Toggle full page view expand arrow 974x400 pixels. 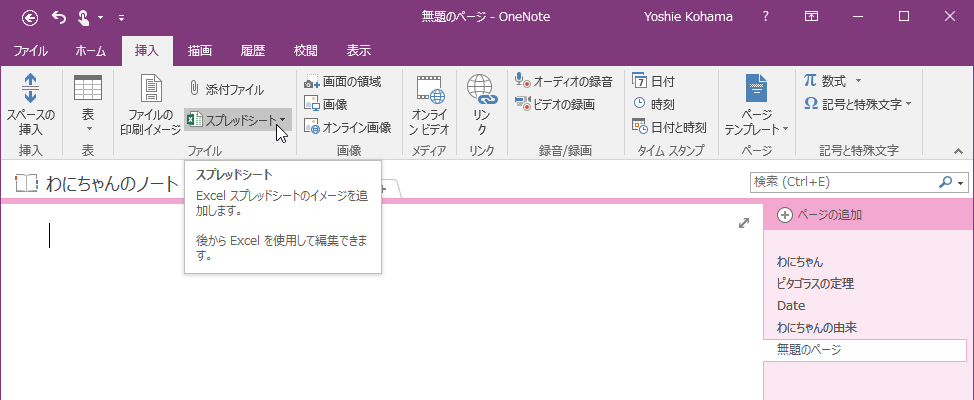[x=744, y=224]
